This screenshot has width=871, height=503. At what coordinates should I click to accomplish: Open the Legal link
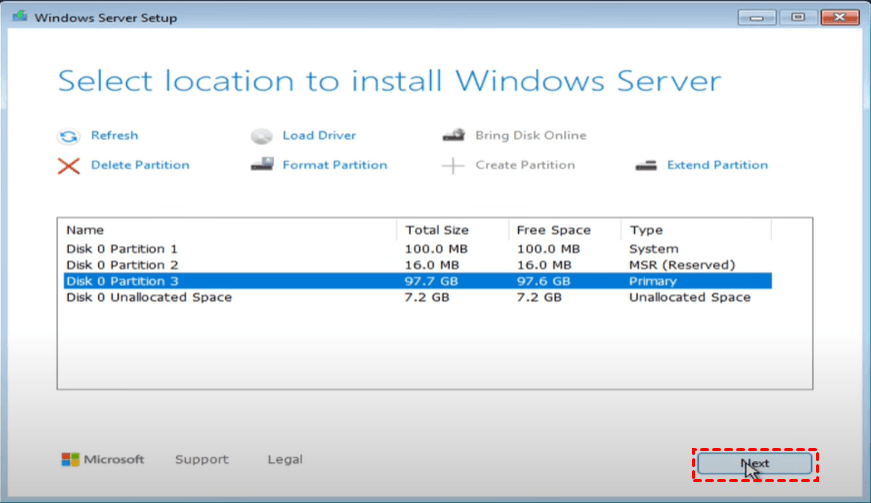coord(285,460)
